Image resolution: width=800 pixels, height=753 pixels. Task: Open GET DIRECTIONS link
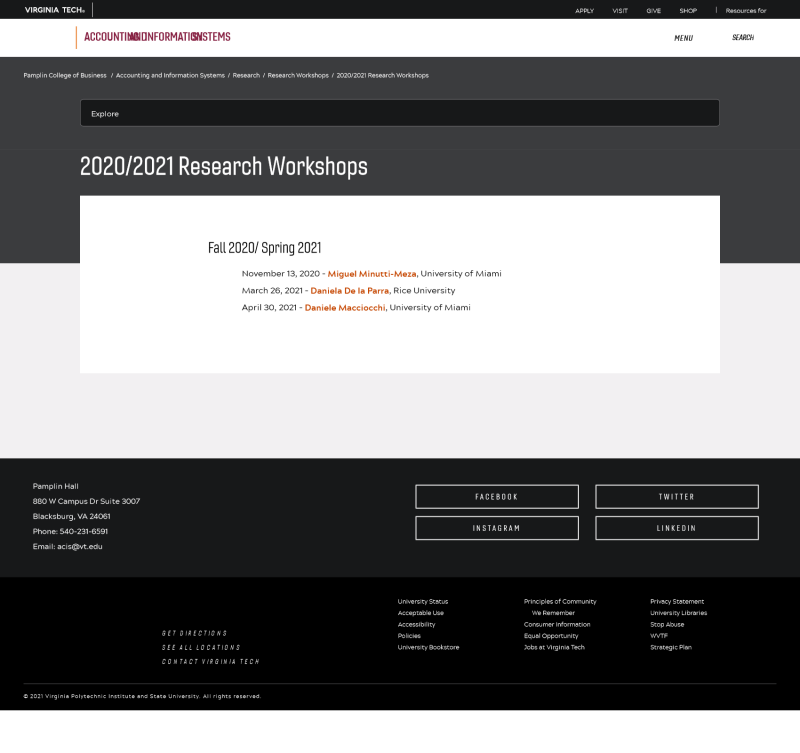tap(194, 633)
